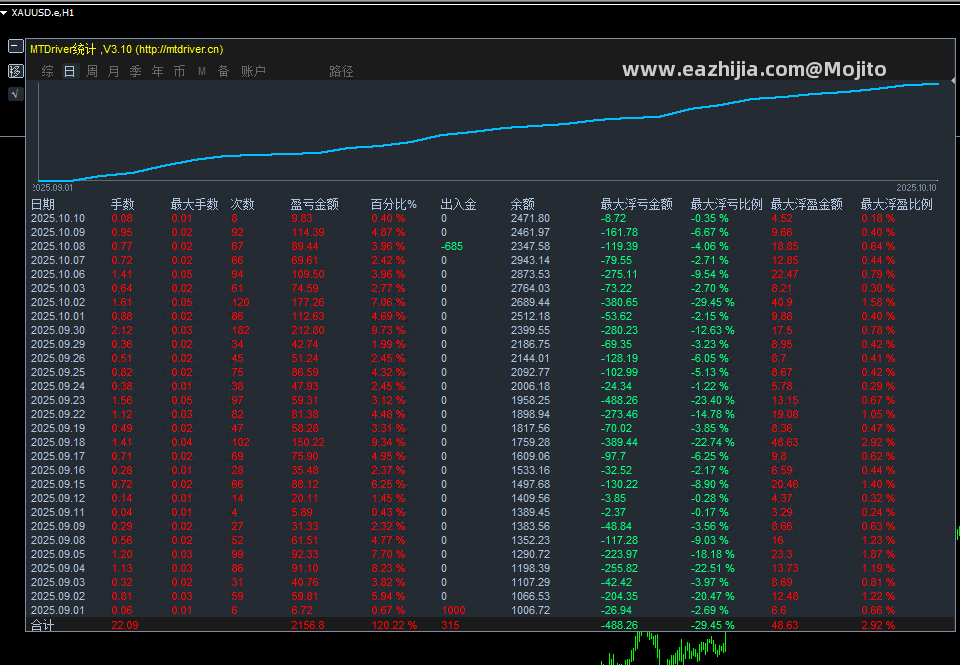Expand the XAUUSD.e,H1 chart triangle
This screenshot has height=665, width=960.
(x=4, y=13)
